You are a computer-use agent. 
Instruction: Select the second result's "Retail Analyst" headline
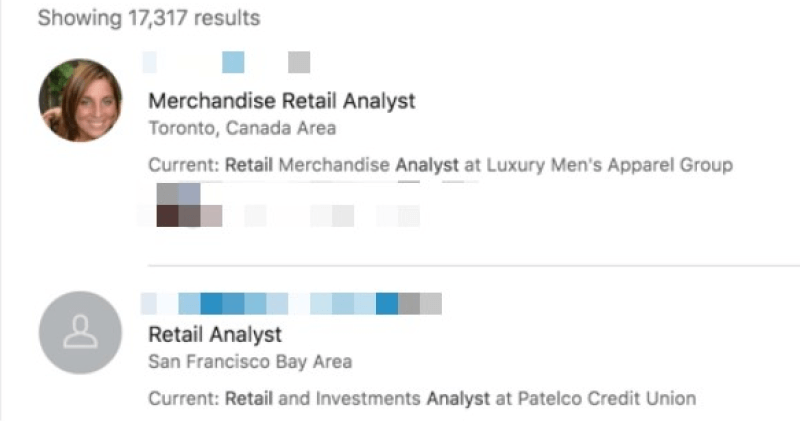215,334
